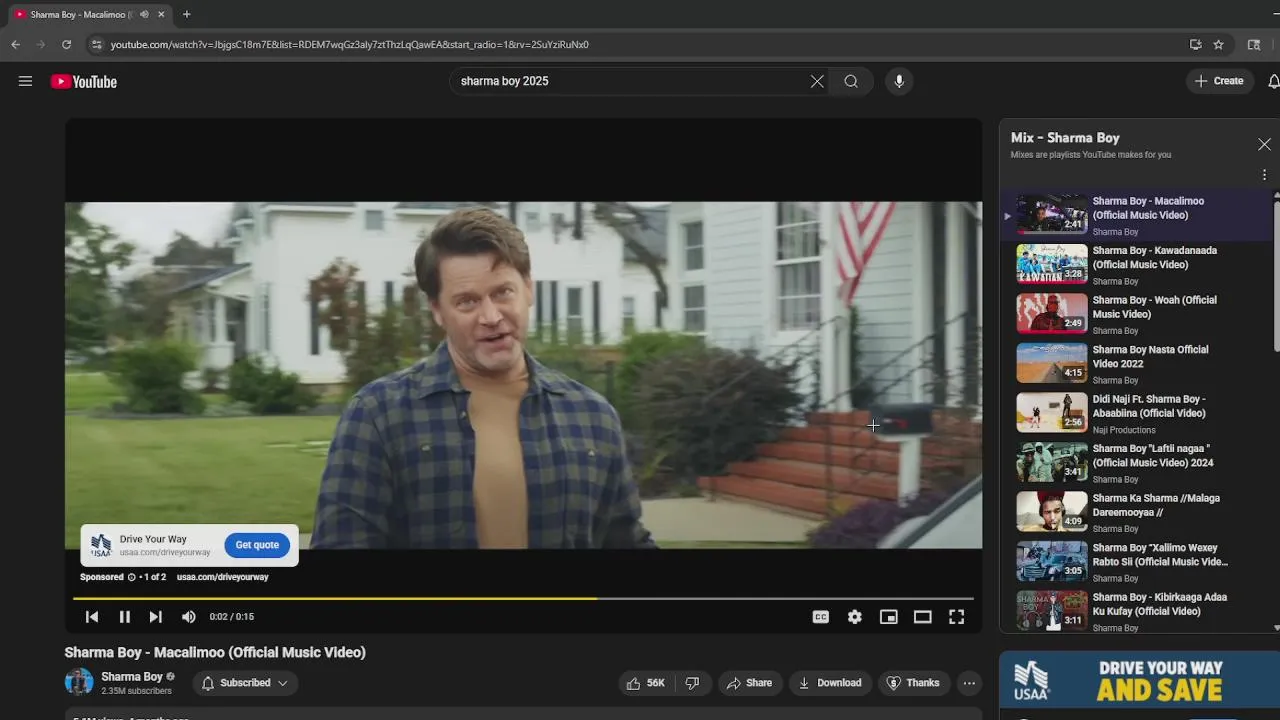
Task: Select Macalimoo entry in Mix list
Action: [1137, 215]
